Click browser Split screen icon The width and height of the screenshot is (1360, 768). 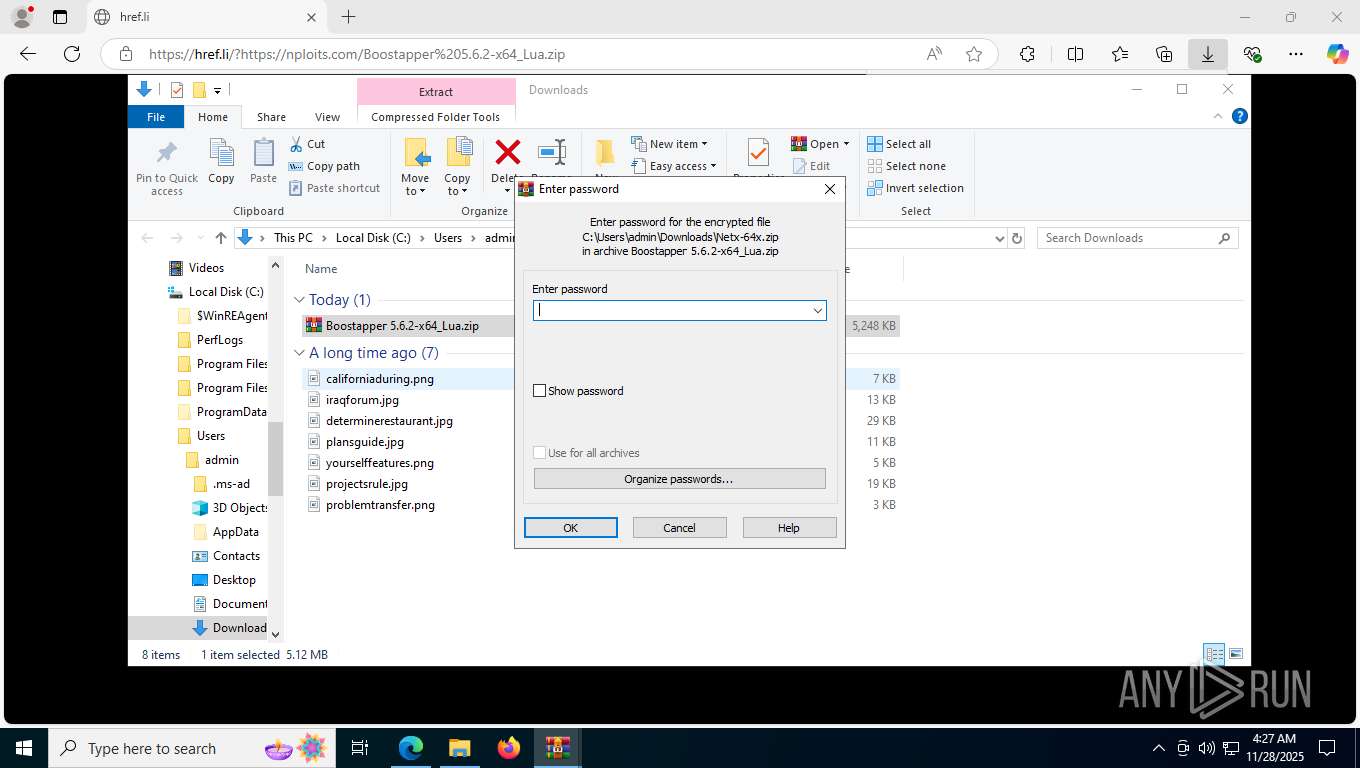tap(1075, 54)
